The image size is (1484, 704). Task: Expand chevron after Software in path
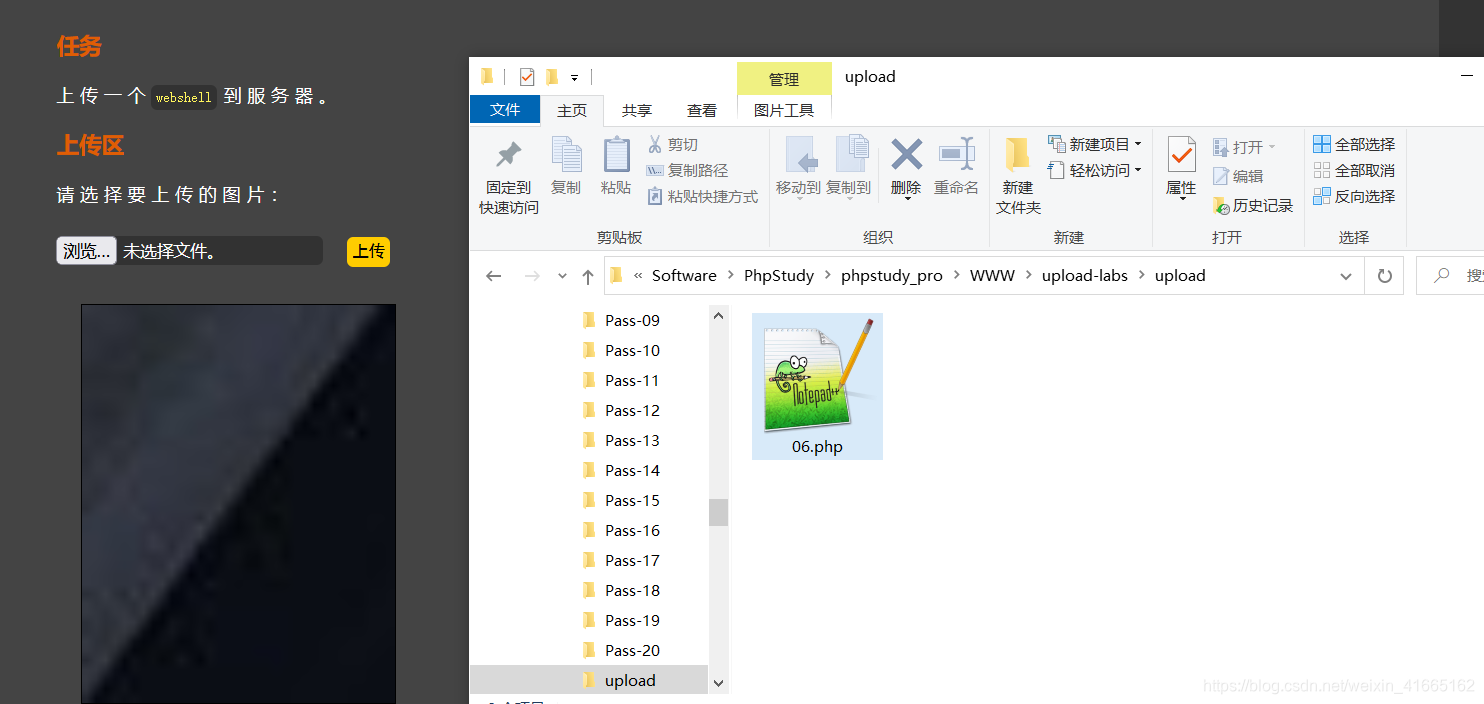tap(730, 276)
